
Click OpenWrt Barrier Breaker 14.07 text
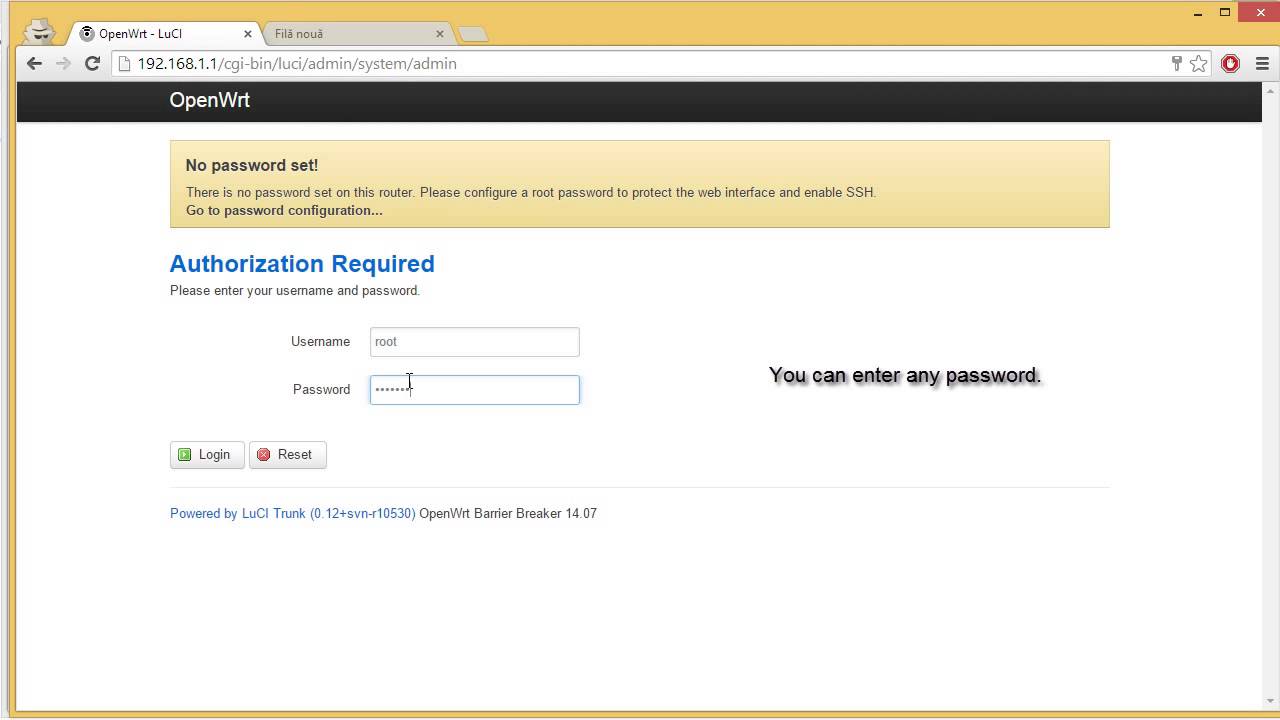[508, 513]
